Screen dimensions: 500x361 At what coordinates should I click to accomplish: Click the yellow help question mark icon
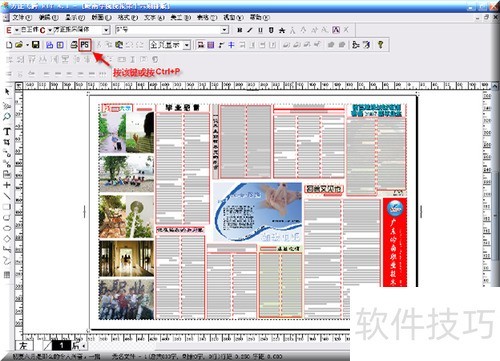380,45
